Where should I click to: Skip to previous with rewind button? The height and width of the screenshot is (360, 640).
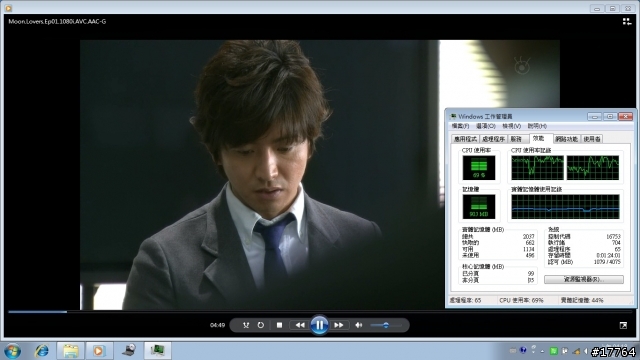300,325
